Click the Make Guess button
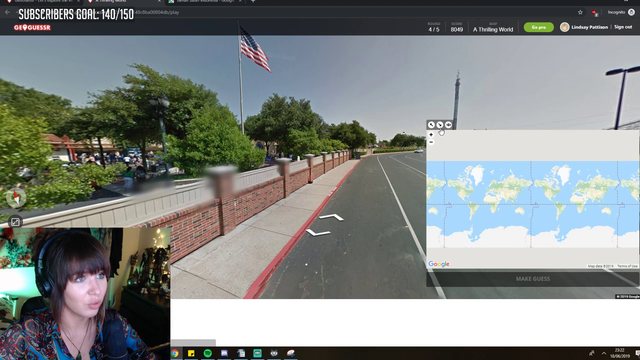 pos(533,279)
